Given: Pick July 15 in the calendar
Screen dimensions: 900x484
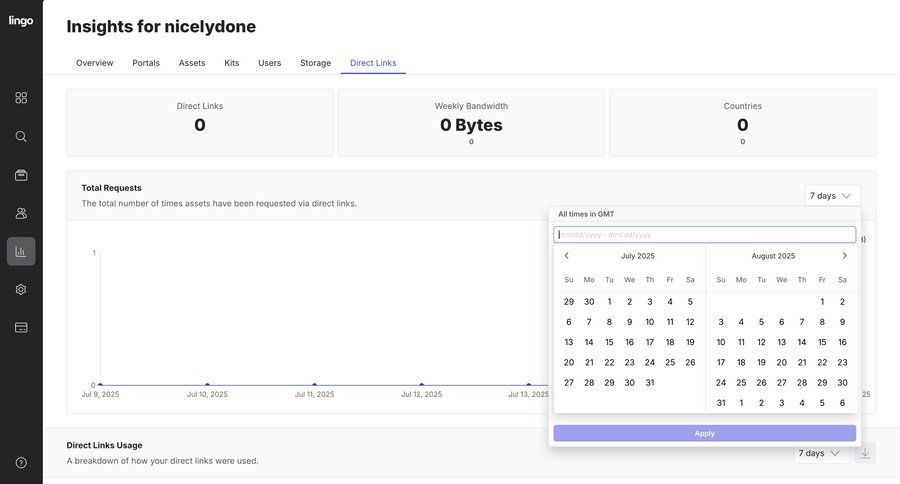Looking at the screenshot, I should click(610, 342).
